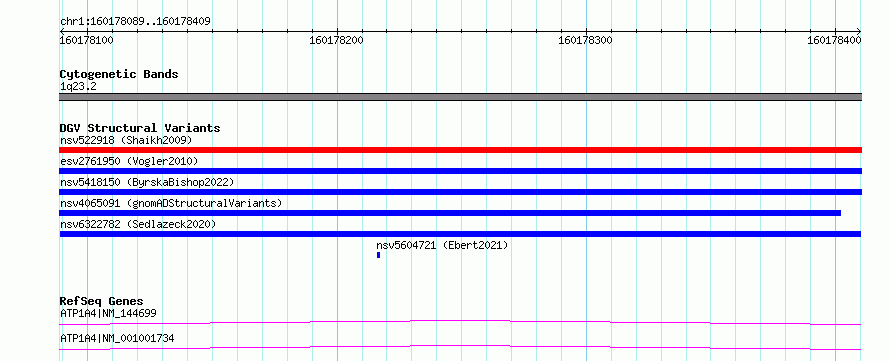
Task: Click the 160178400 ruler tick label
Action: click(834, 40)
